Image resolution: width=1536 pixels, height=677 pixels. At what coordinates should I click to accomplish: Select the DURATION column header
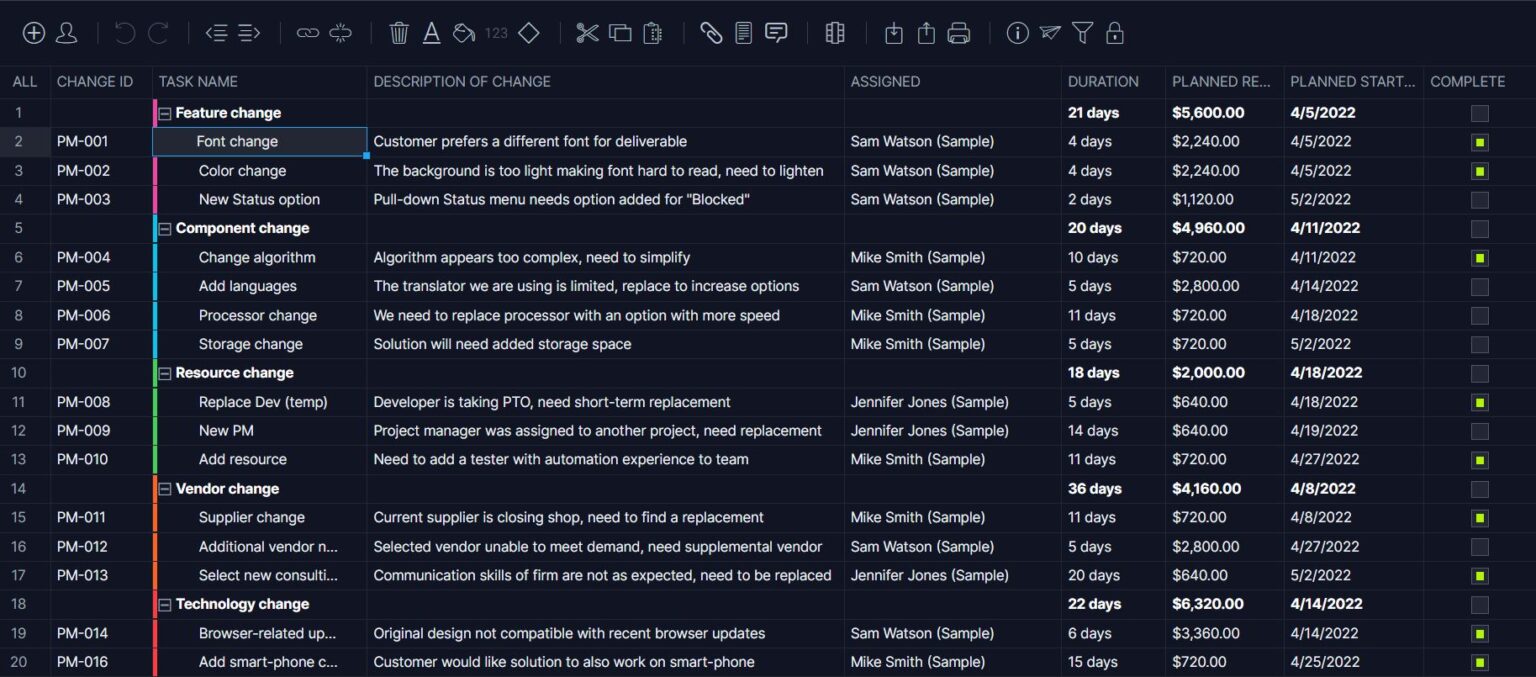[x=1104, y=81]
